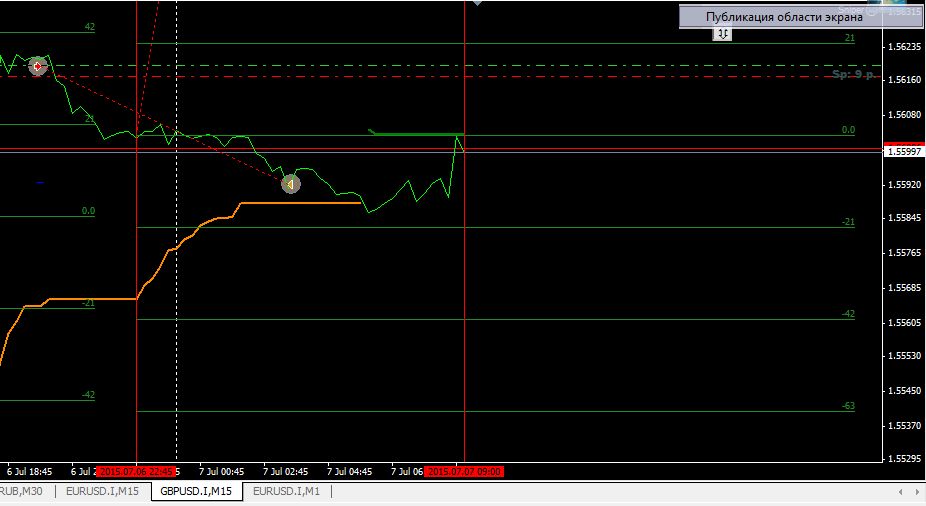The height and width of the screenshot is (506, 926).
Task: Click the thick green horizontal level segment
Action: tap(415, 133)
